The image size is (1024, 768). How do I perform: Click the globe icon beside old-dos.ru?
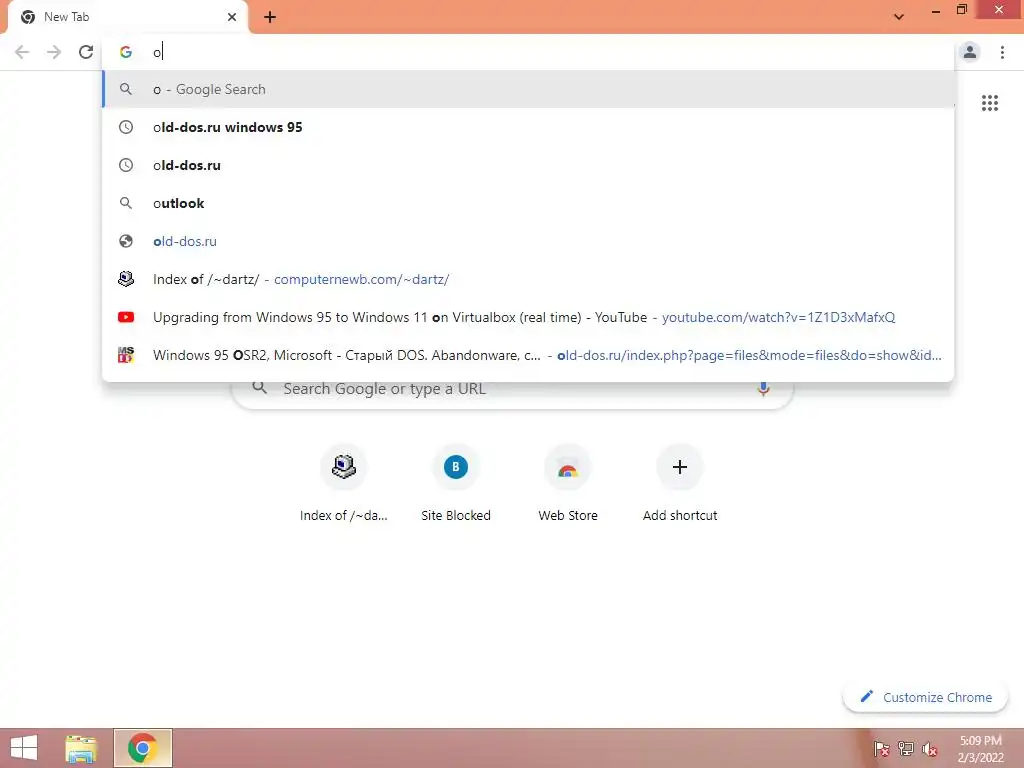tap(126, 241)
